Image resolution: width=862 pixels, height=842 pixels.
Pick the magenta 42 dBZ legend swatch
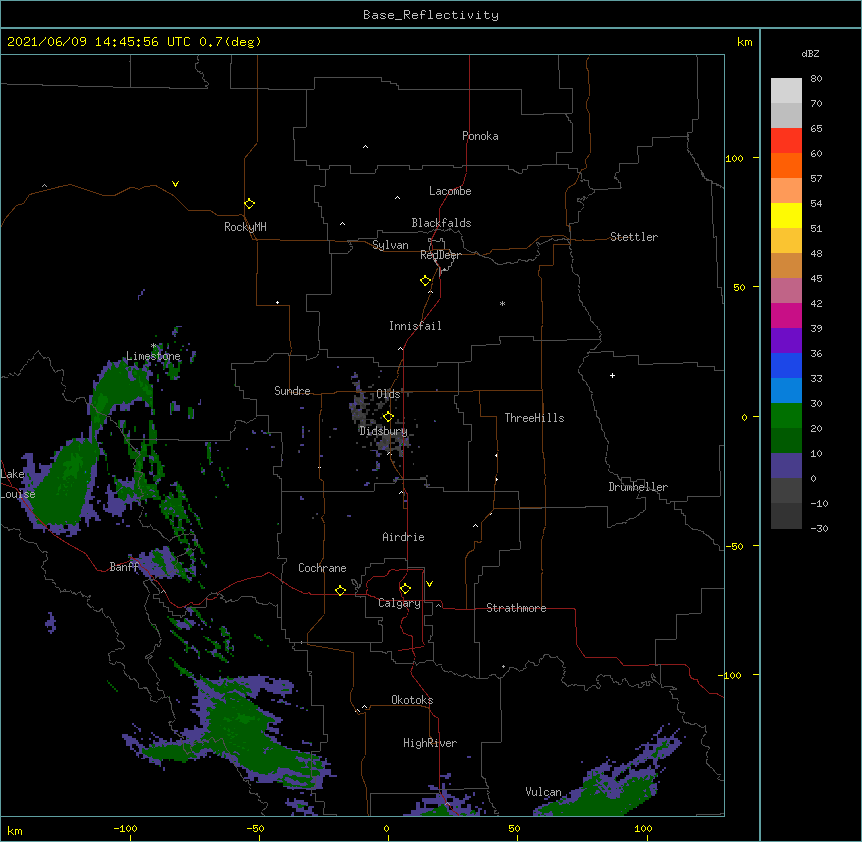[x=786, y=316]
